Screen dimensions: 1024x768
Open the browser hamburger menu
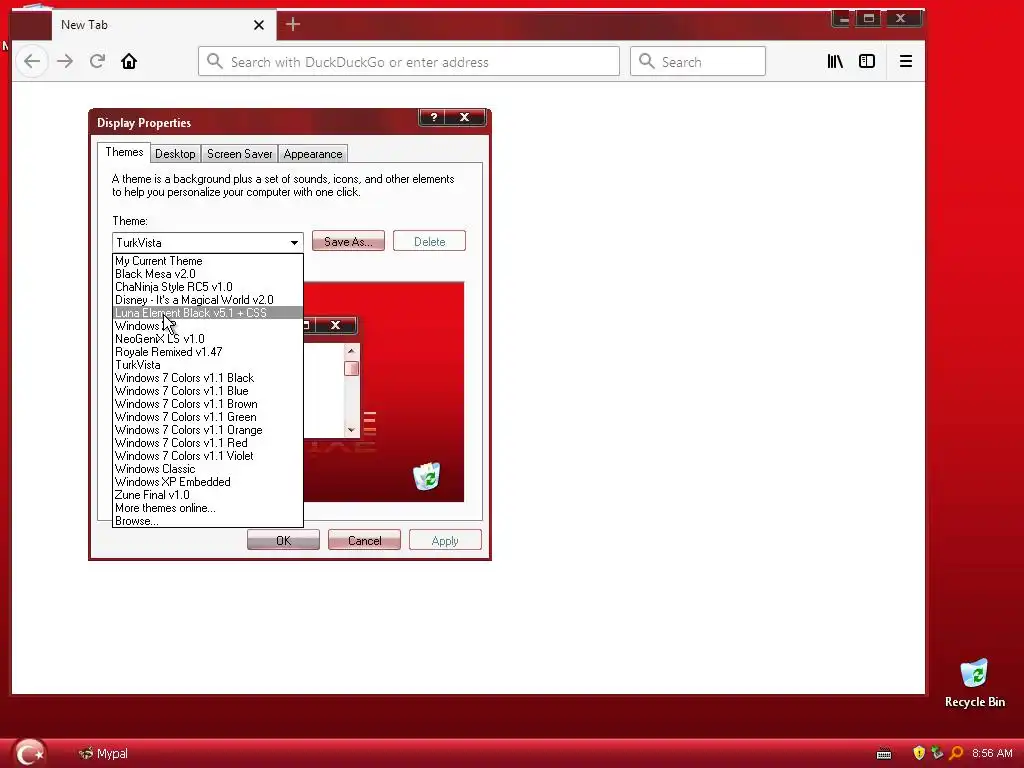[905, 61]
